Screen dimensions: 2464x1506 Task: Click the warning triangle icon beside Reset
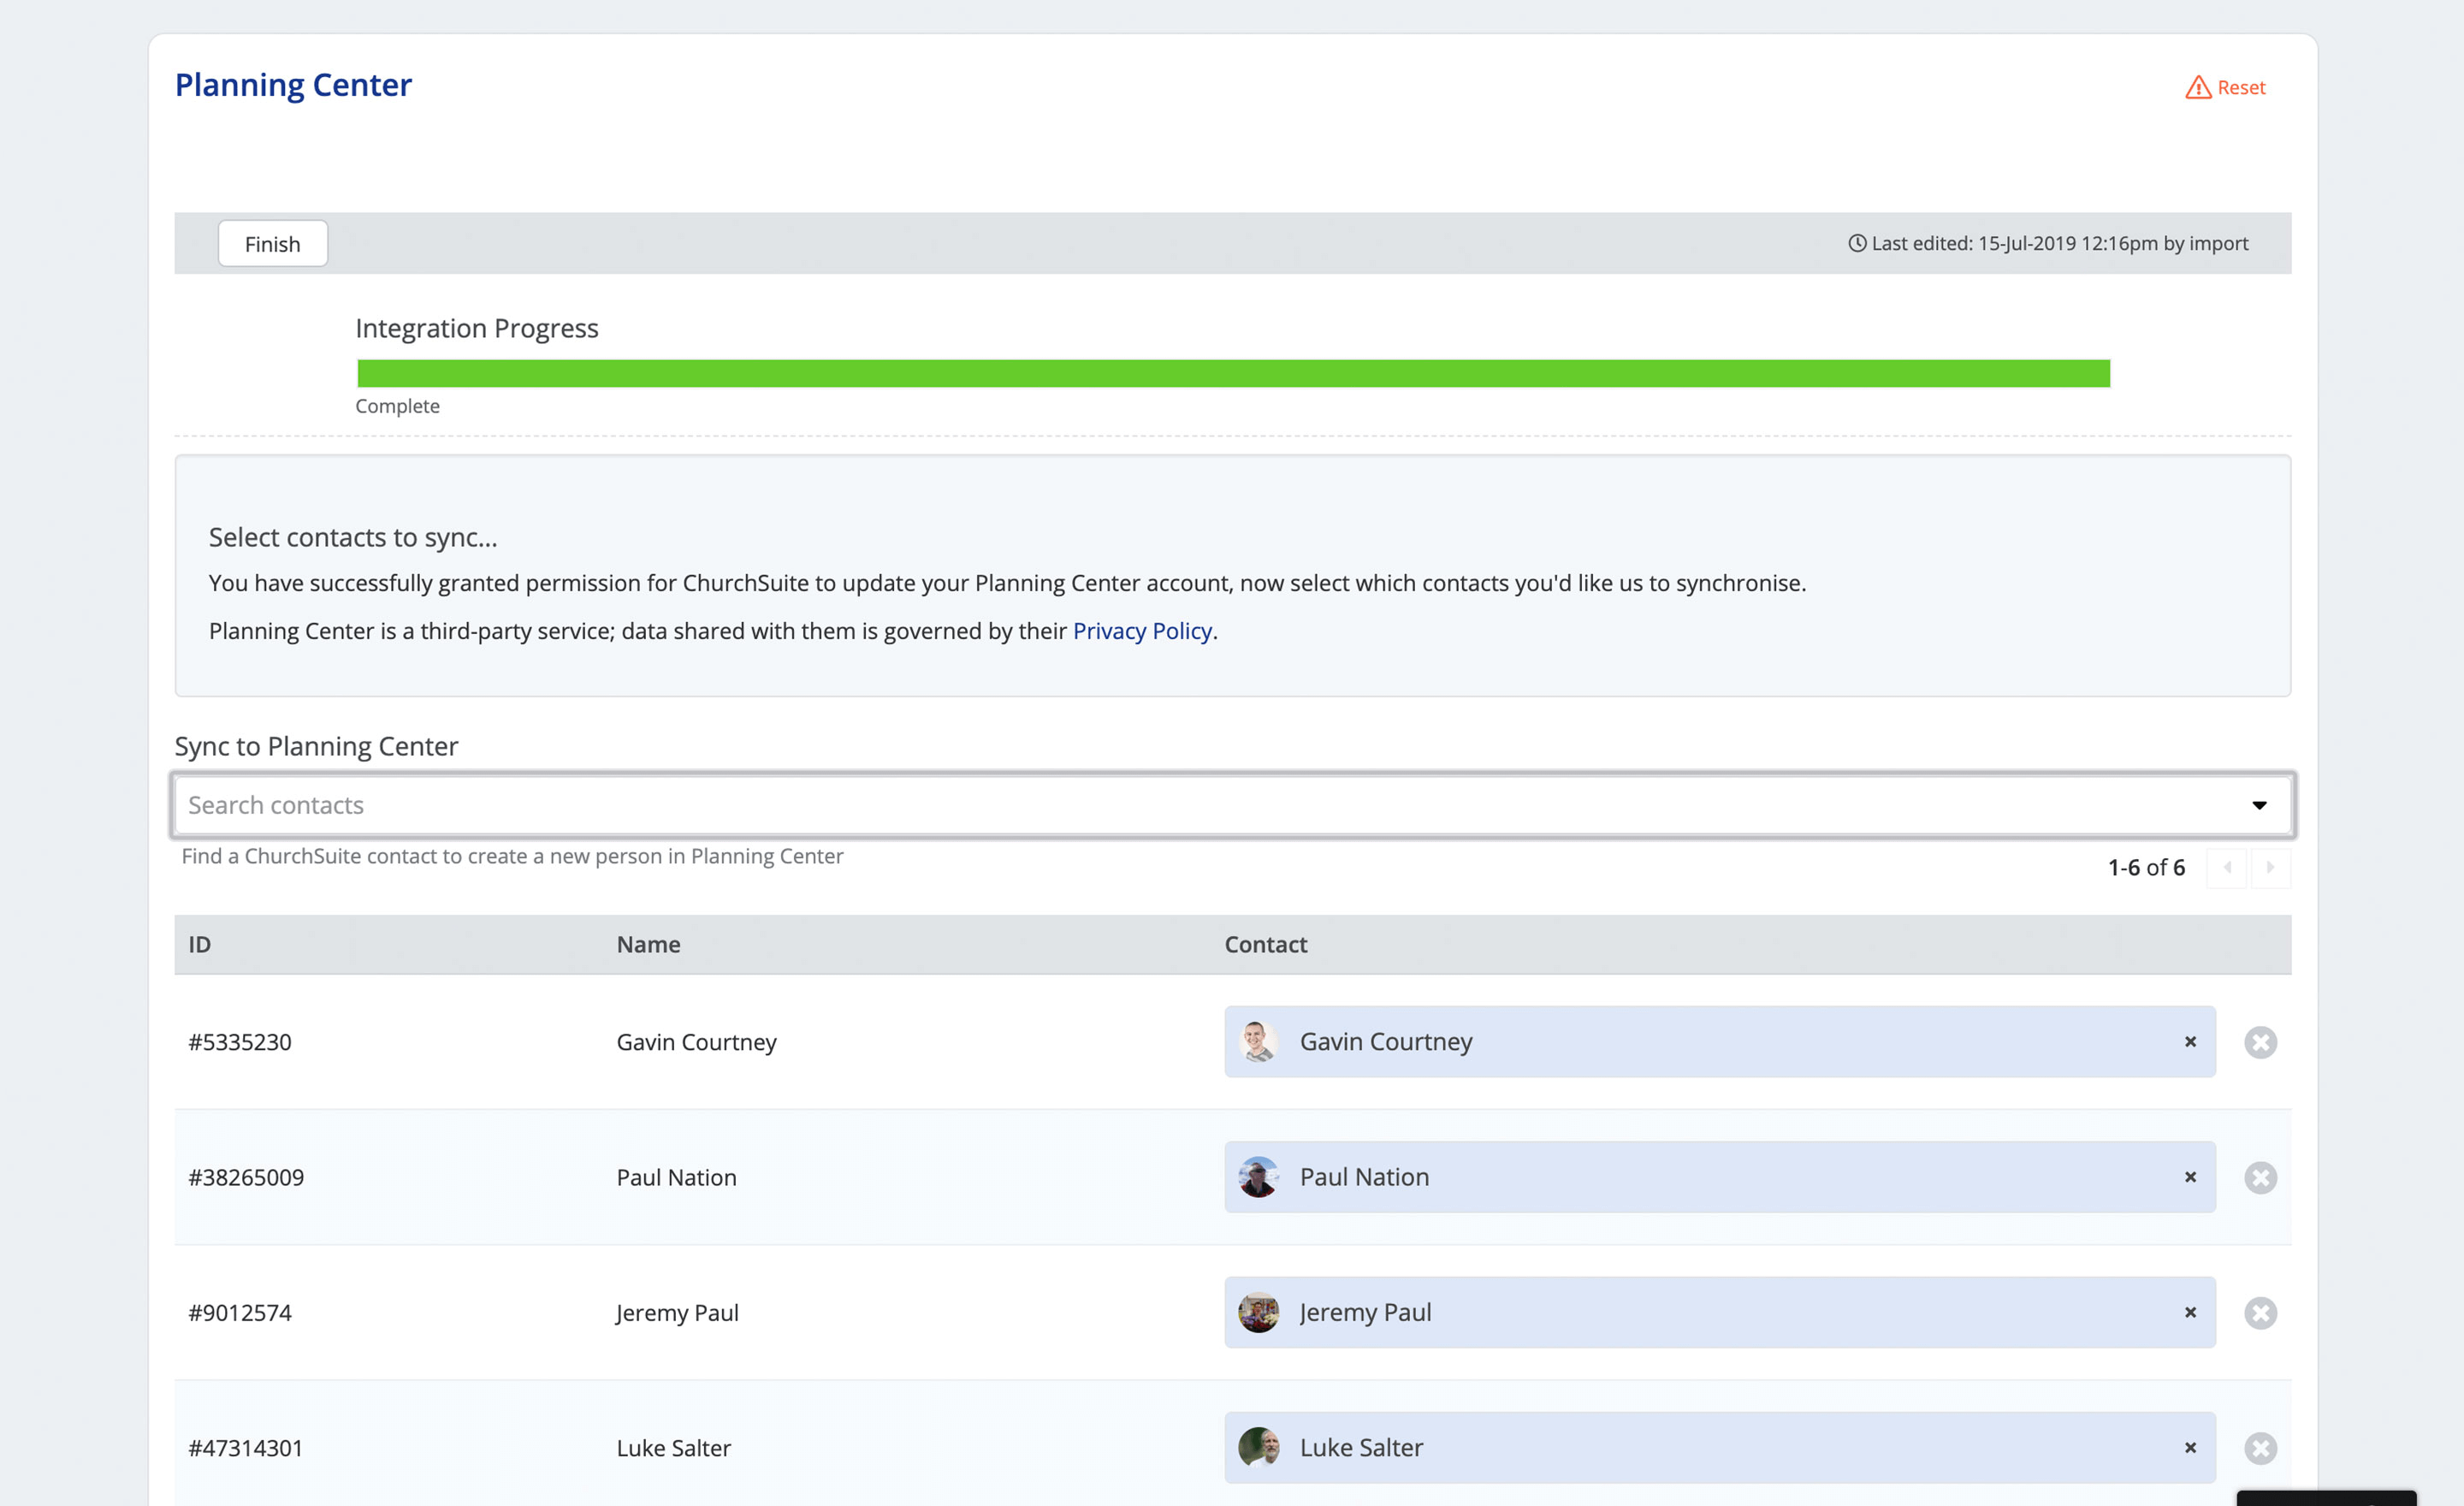tap(2197, 87)
